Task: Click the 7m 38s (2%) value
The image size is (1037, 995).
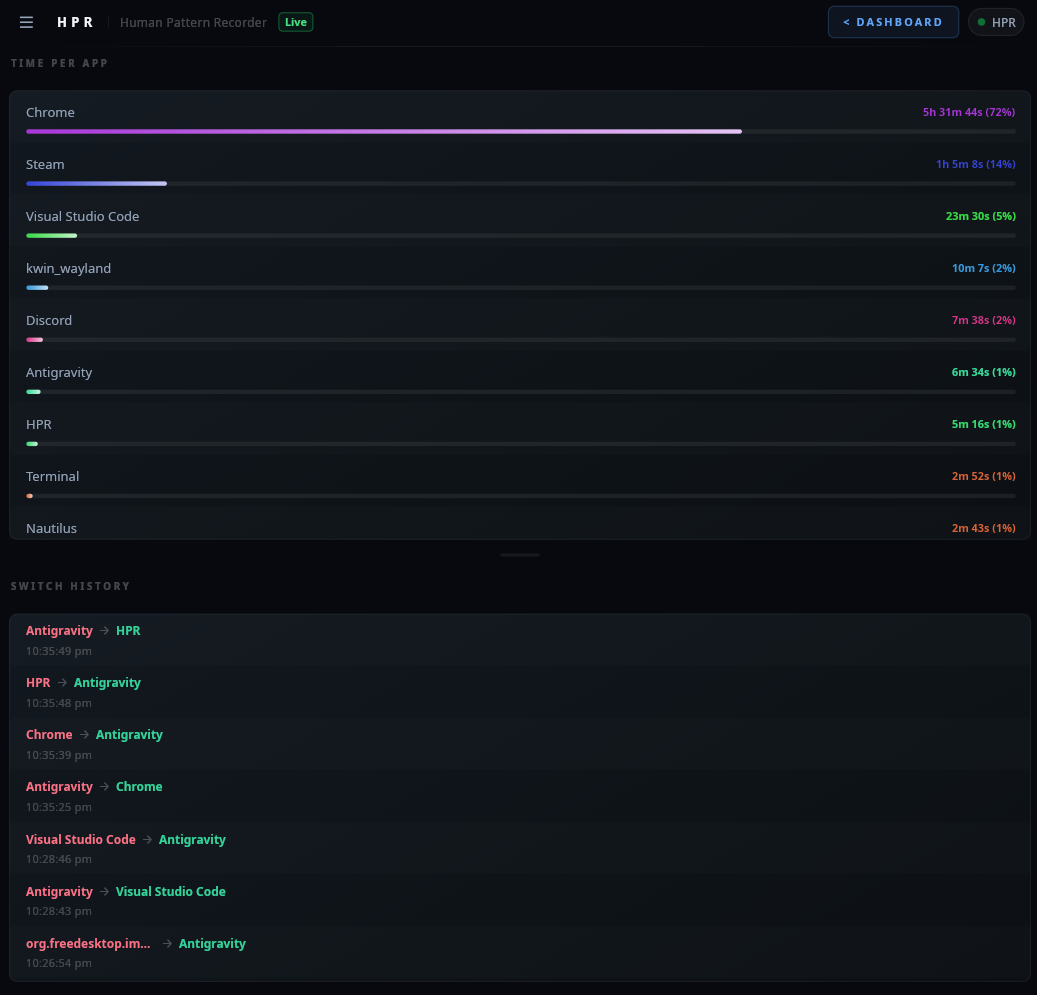Action: coord(983,320)
